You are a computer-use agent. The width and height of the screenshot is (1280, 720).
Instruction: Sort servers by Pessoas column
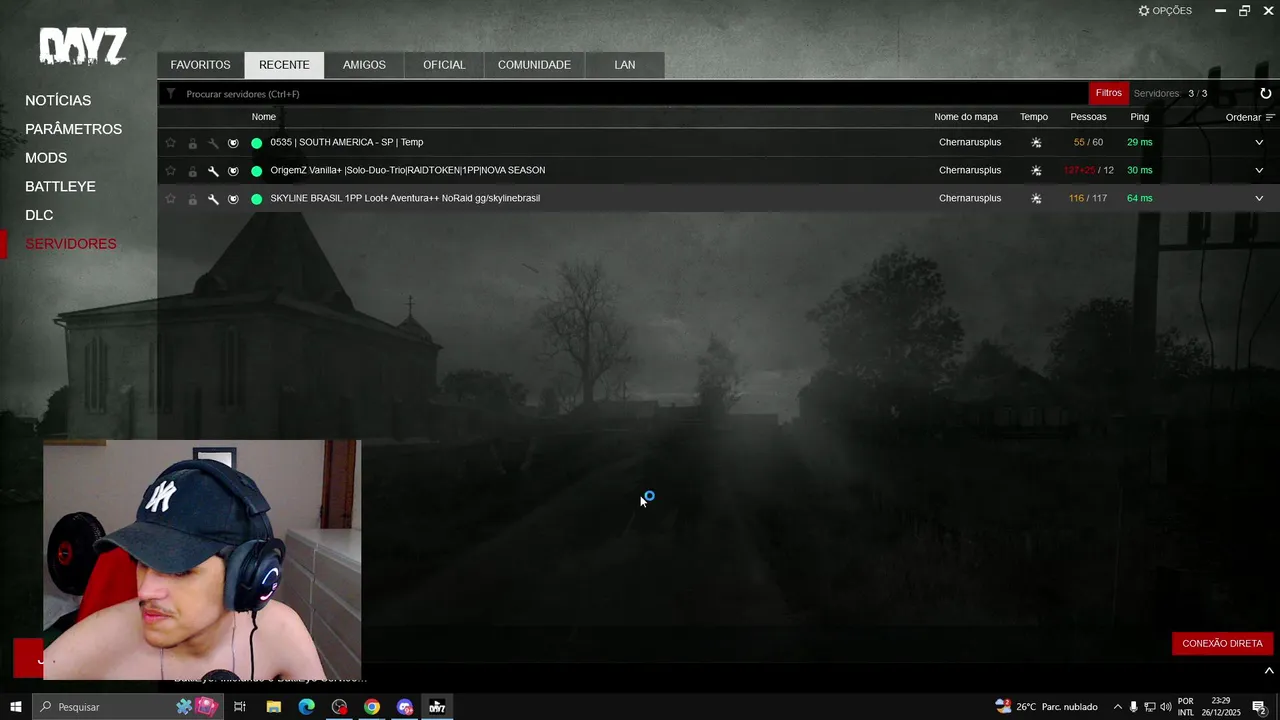pyautogui.click(x=1088, y=117)
